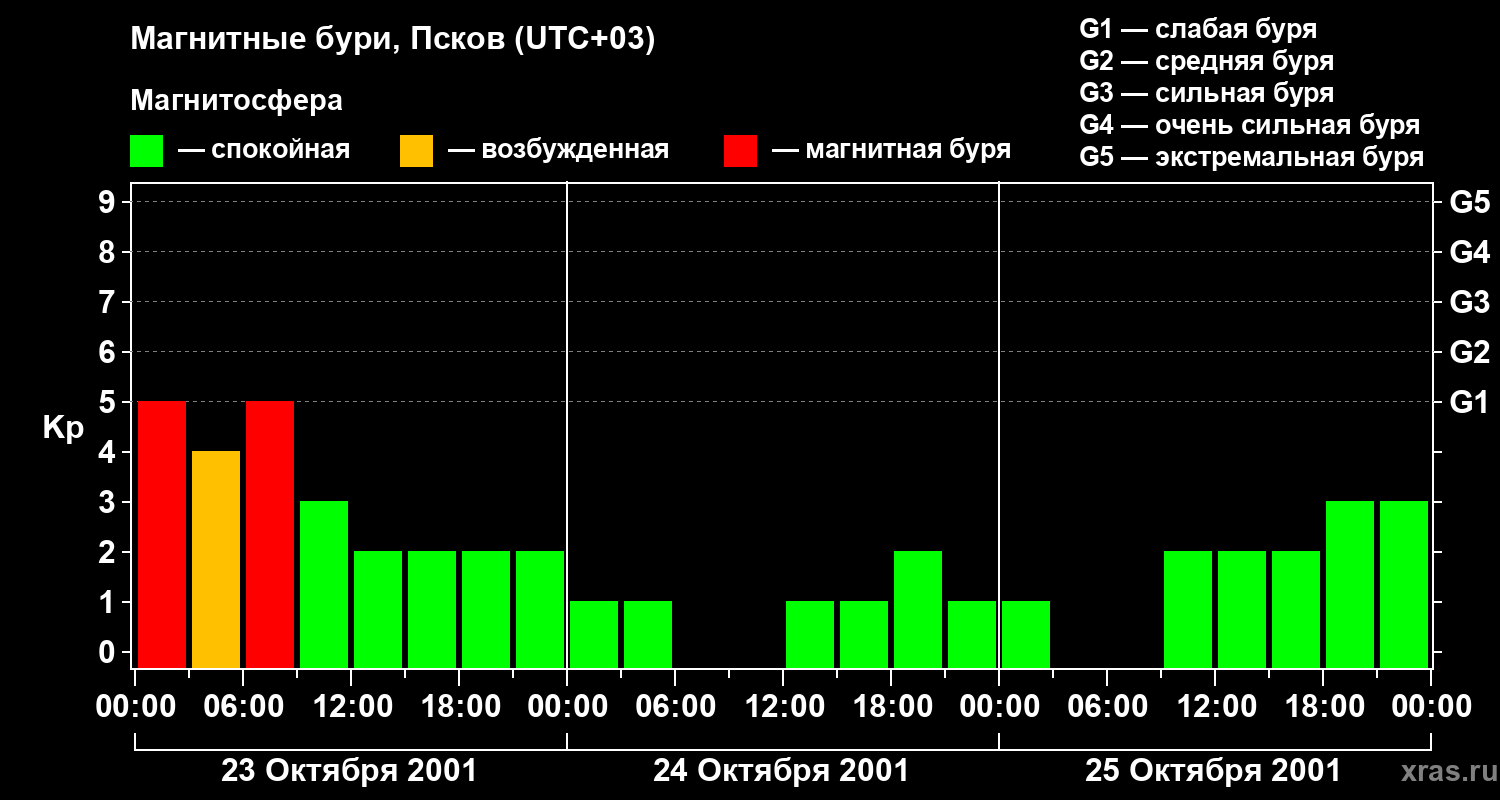This screenshot has width=1500, height=800.
Task: Select Kp axis value 9
Action: (108, 202)
